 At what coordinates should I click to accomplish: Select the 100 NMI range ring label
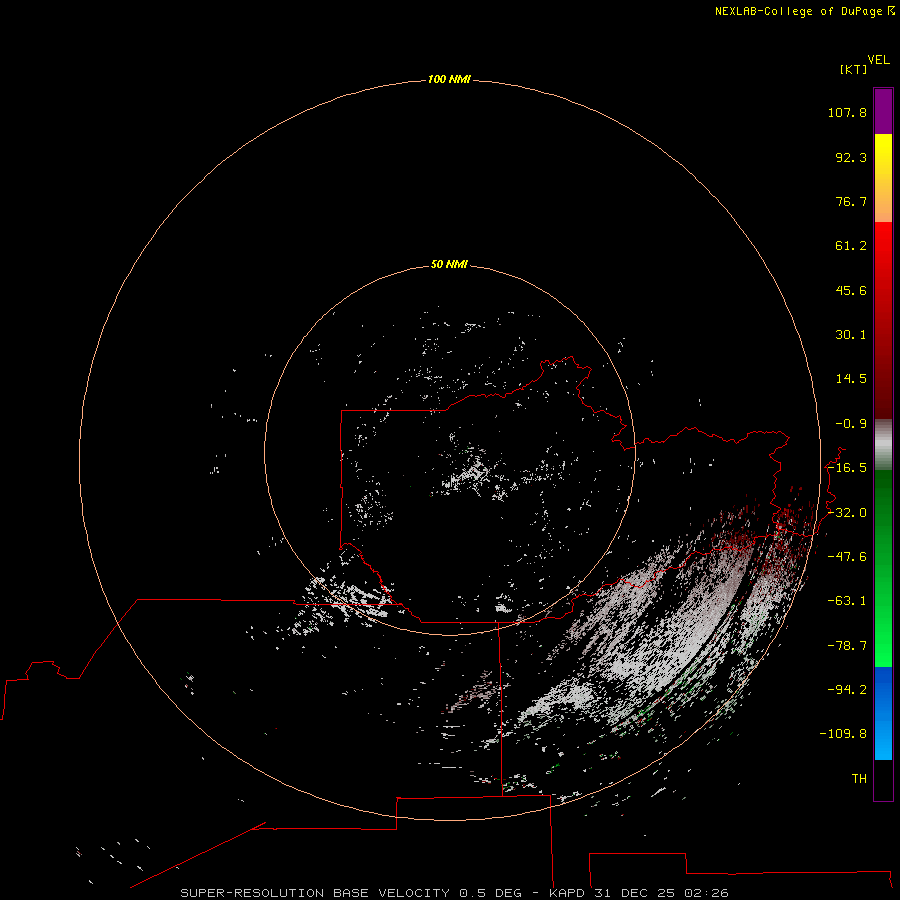point(449,79)
